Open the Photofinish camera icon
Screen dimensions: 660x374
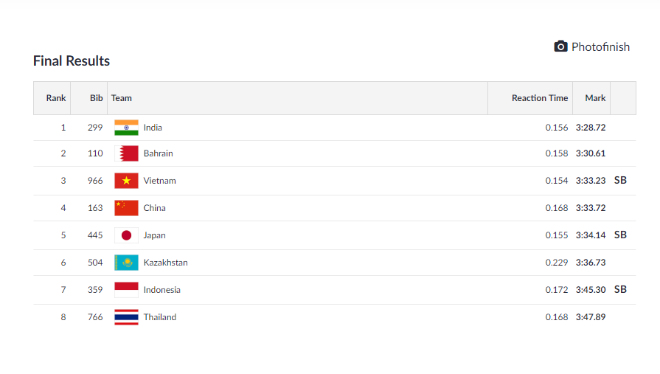click(x=560, y=46)
